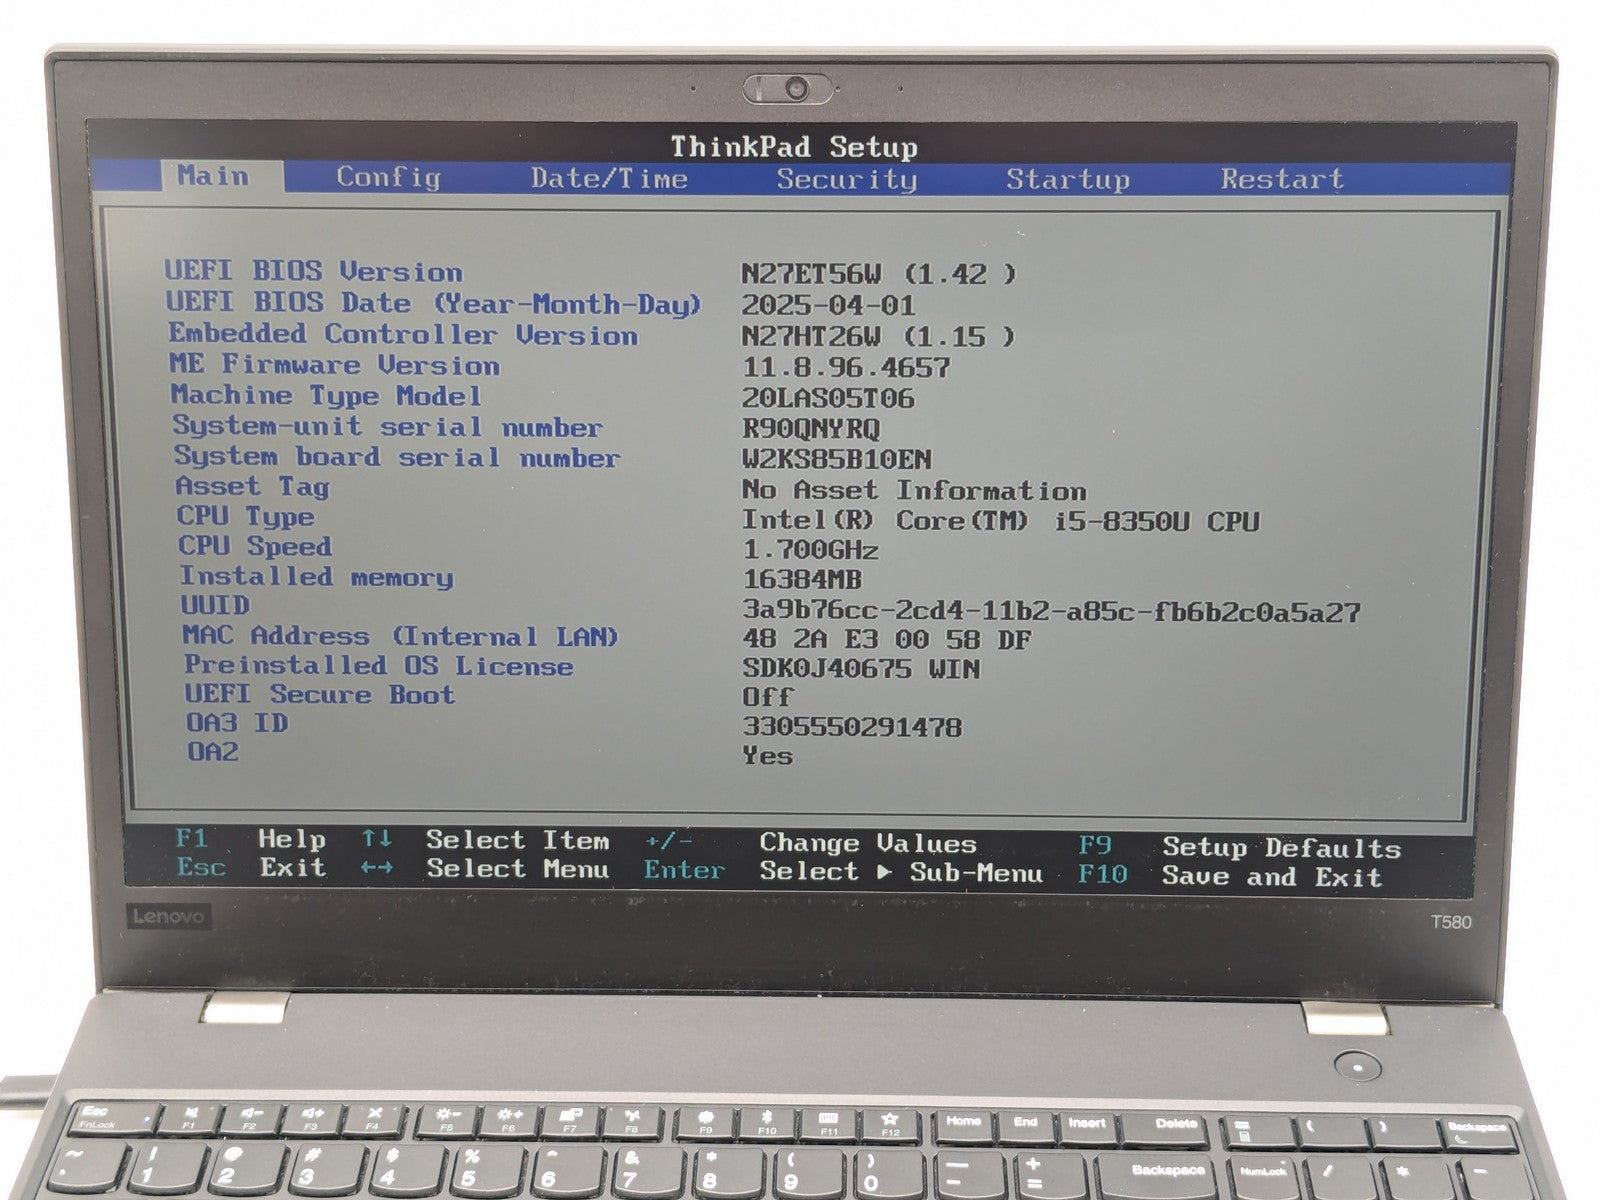The width and height of the screenshot is (1600, 1200).
Task: Click the Preinstalled OS License label
Action: tap(379, 665)
